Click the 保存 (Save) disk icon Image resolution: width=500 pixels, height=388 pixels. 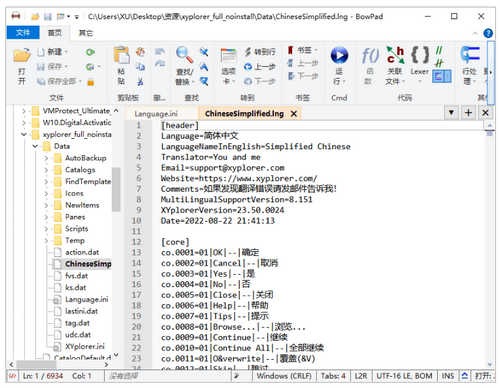(41, 67)
